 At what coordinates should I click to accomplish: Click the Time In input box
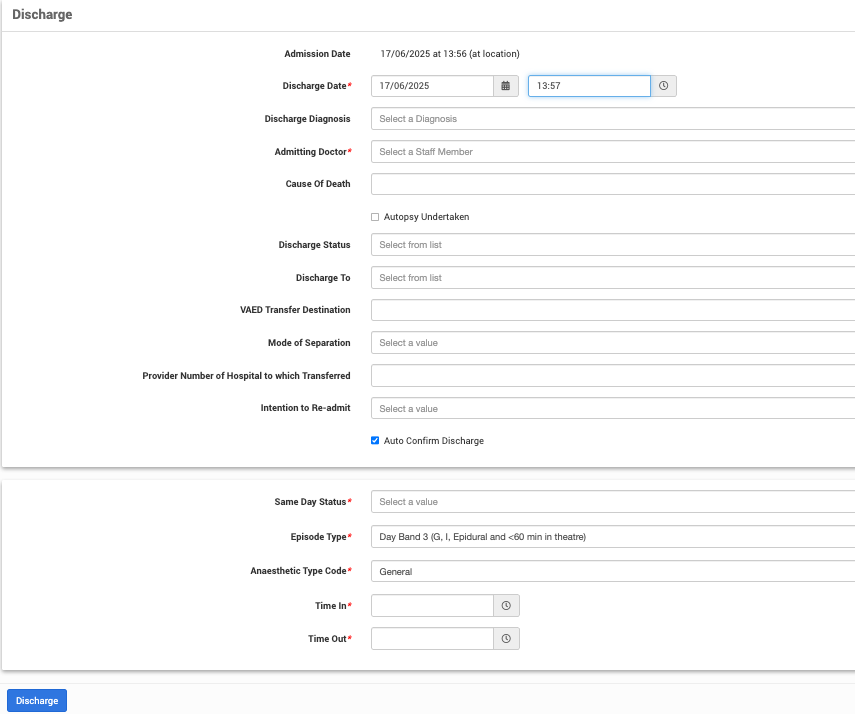[432, 606]
